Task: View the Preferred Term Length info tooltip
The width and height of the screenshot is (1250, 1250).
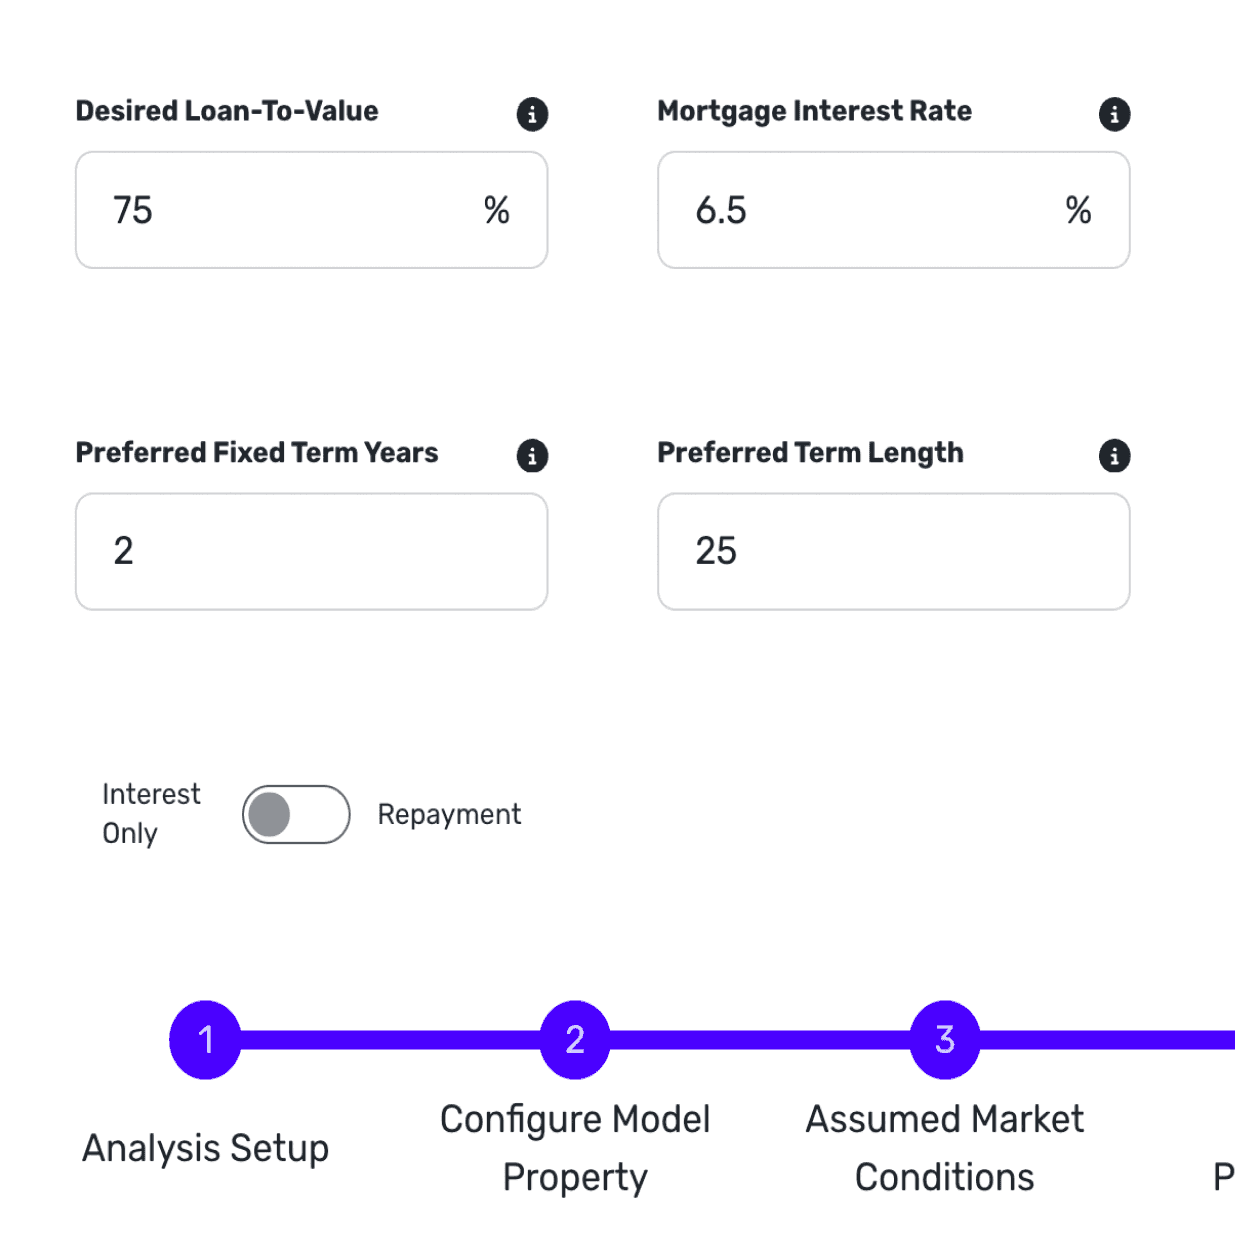Action: (1114, 456)
